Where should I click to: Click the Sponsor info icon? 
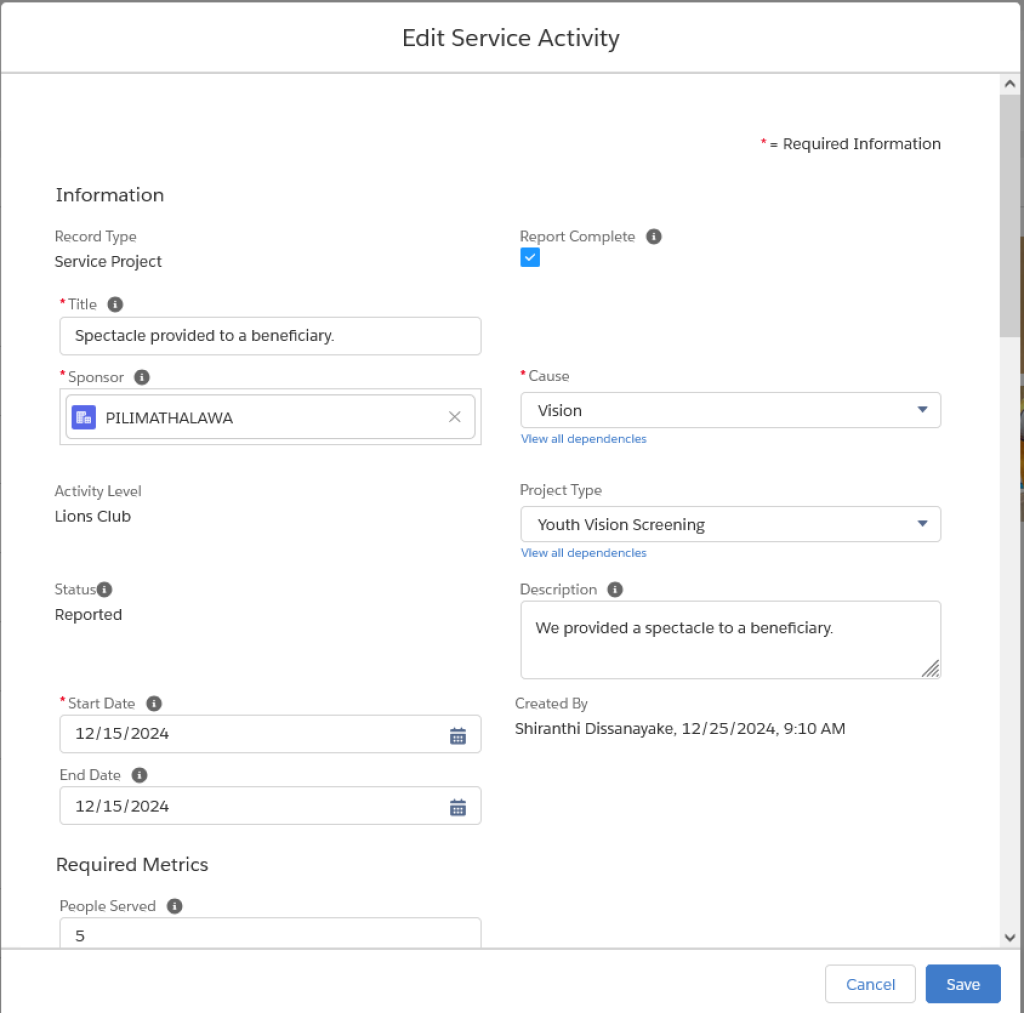coord(142,377)
